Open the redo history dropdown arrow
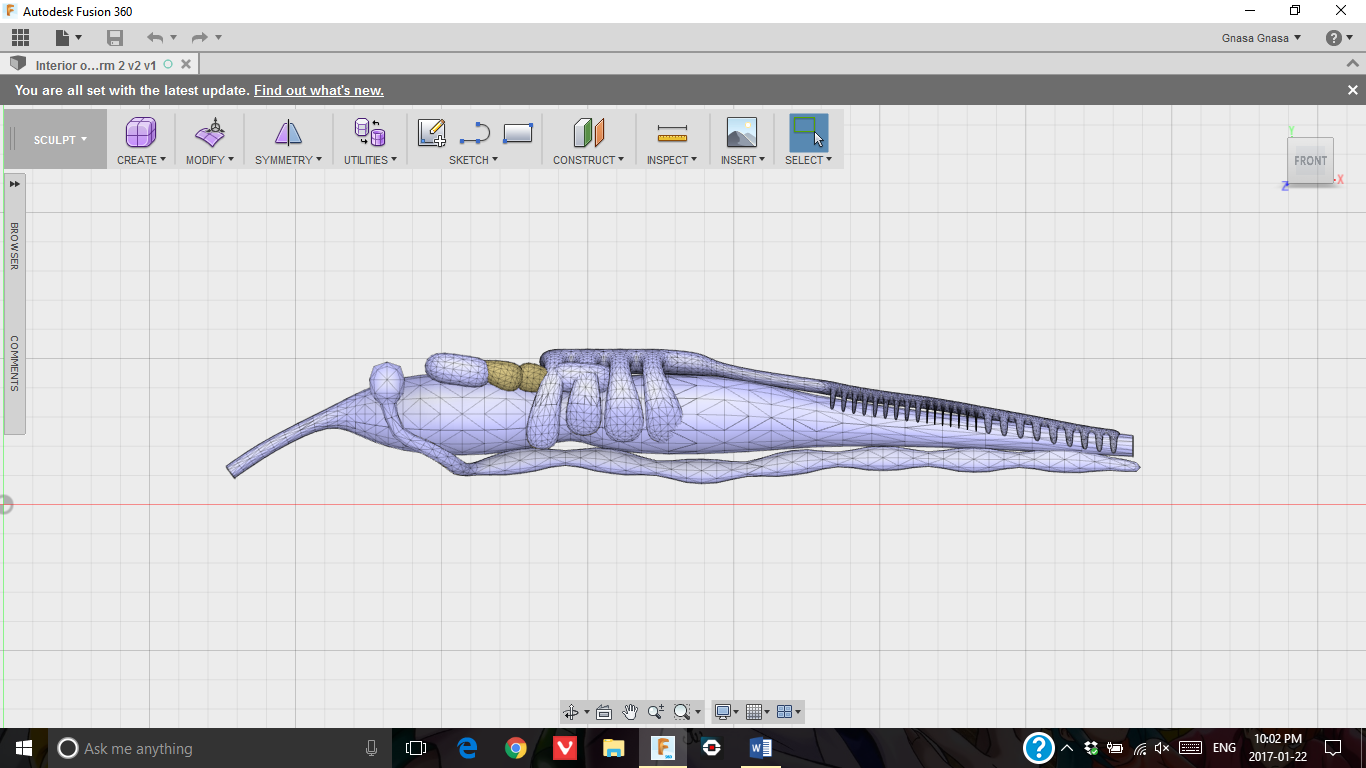This screenshot has width=1366, height=768. (218, 38)
